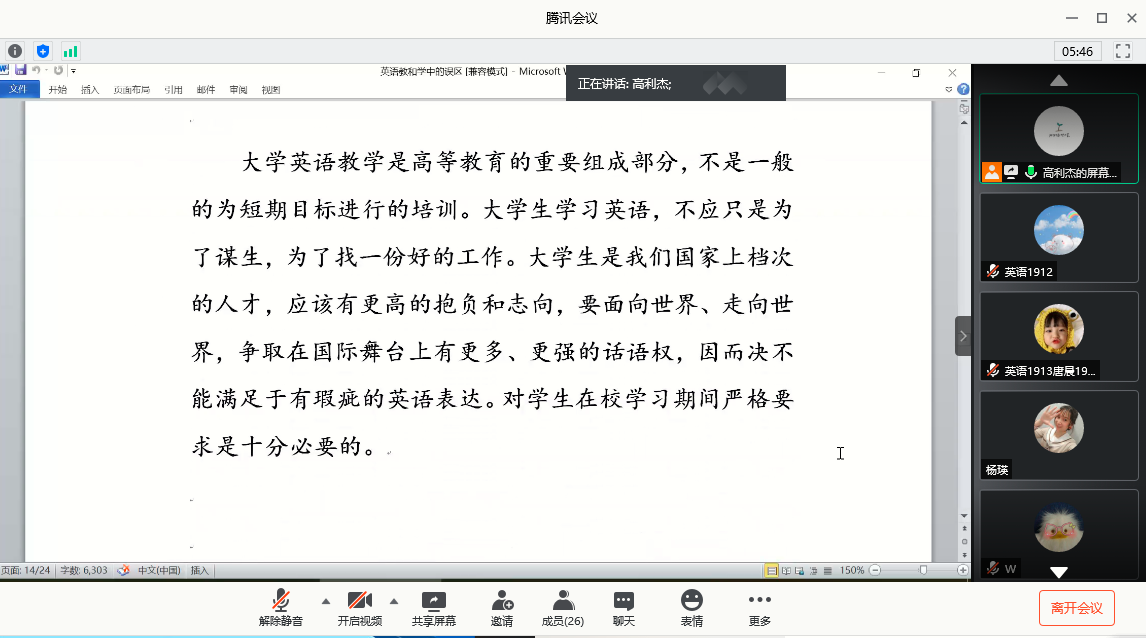Turn on camera with 开启视频
The image size is (1146, 638).
coord(359,607)
